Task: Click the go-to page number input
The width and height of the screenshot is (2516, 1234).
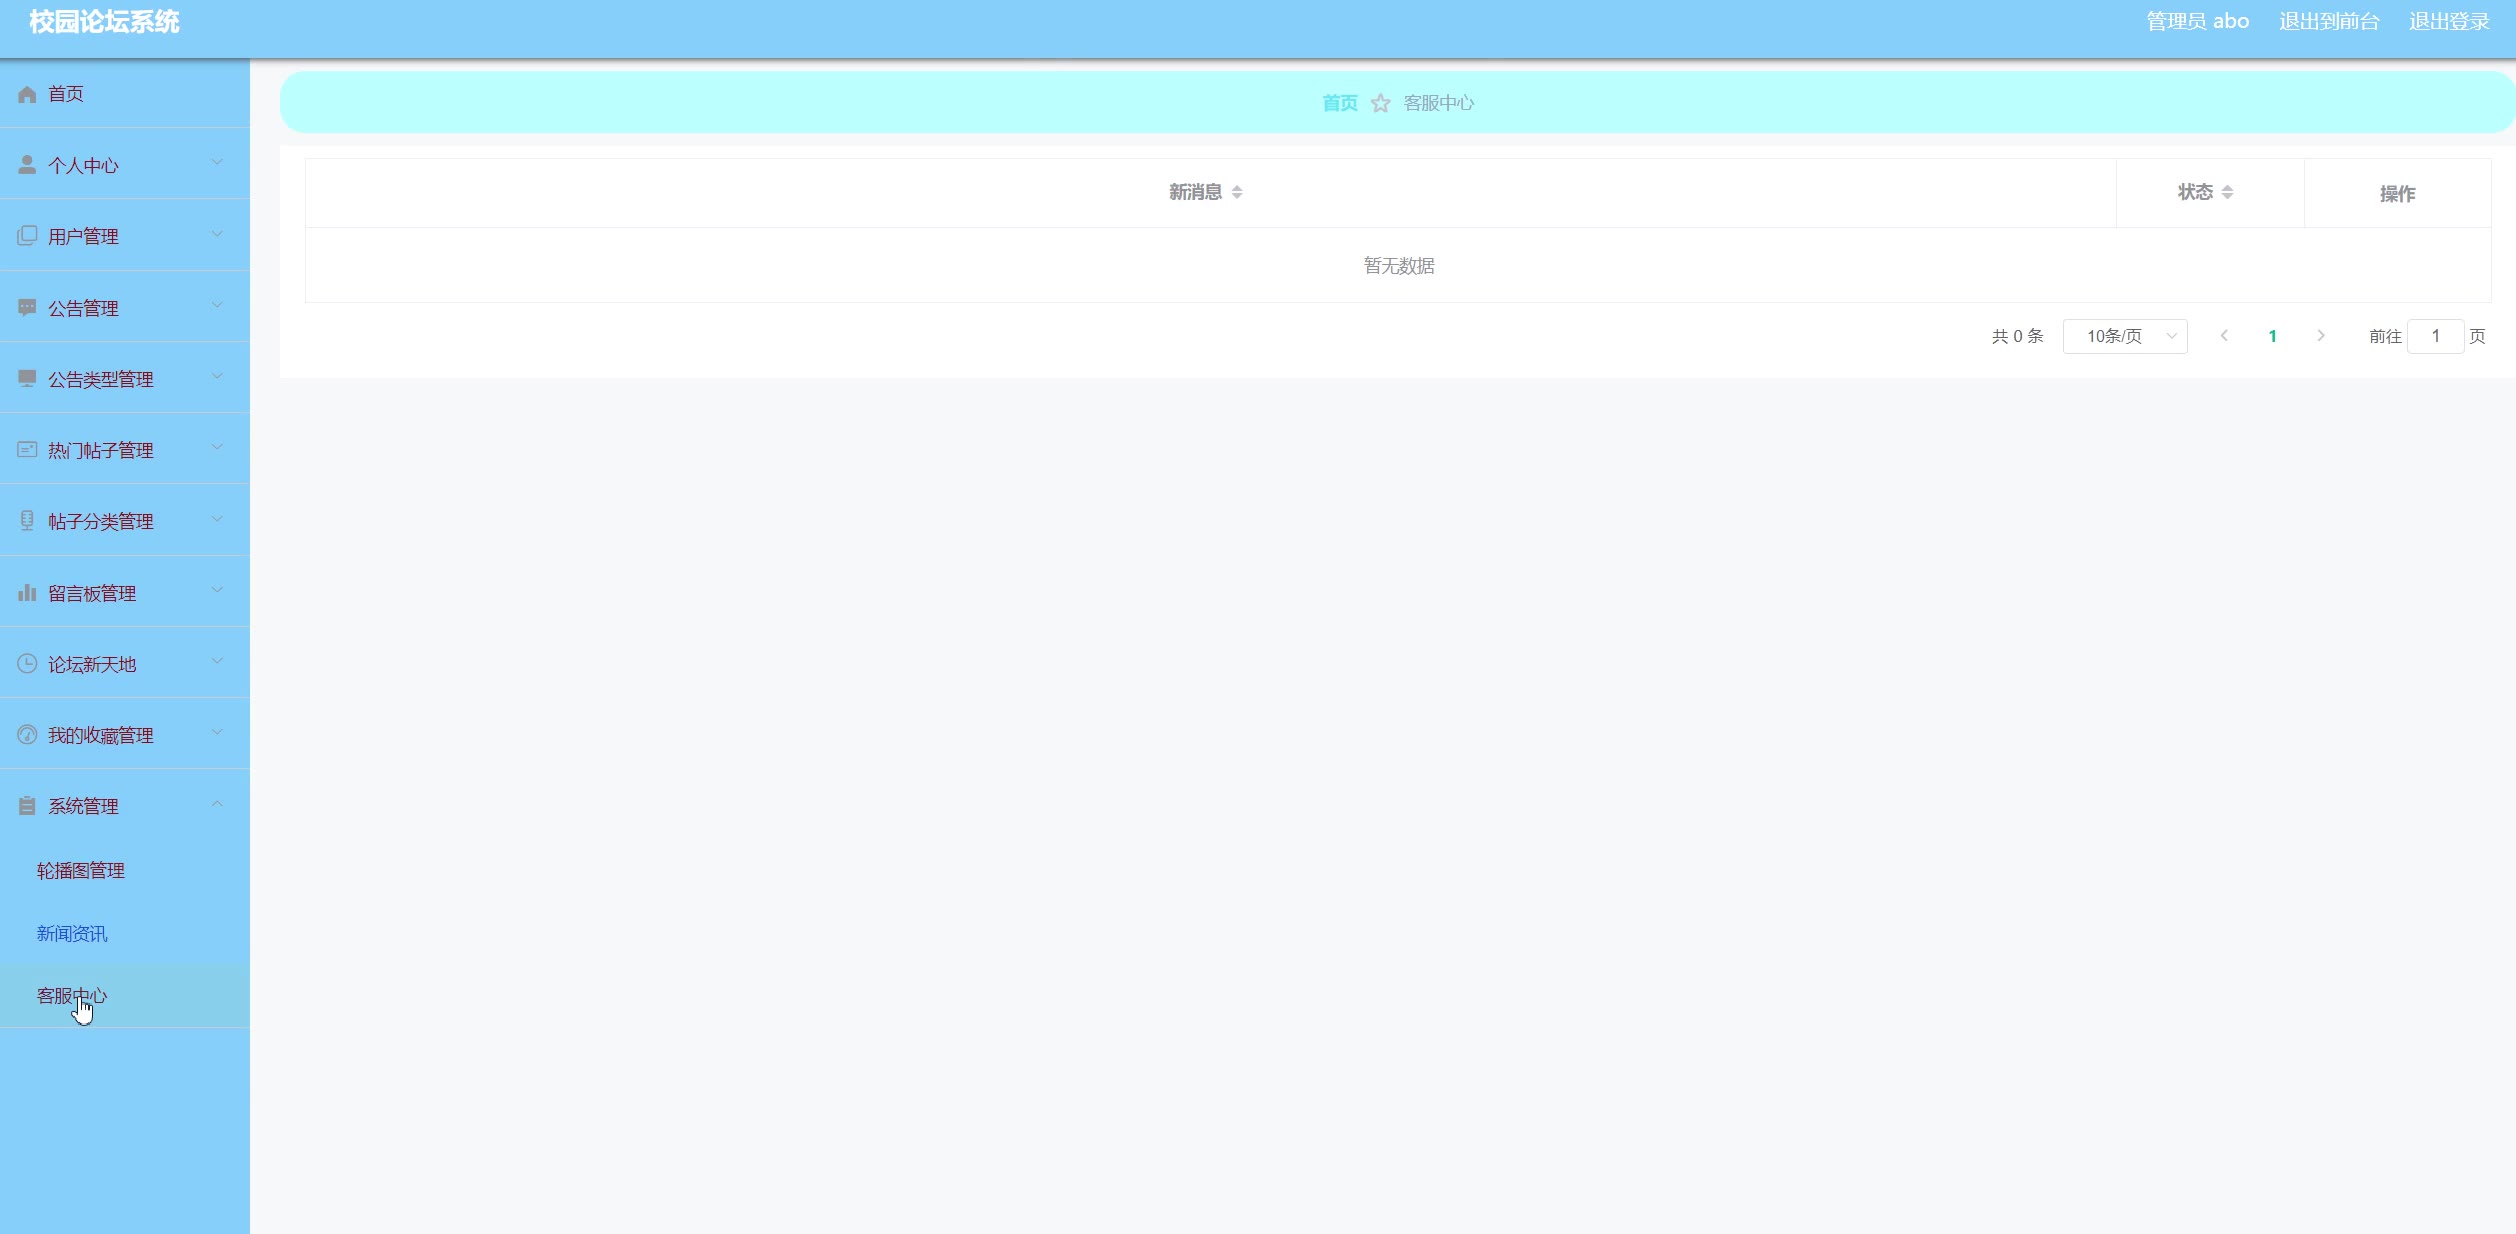Action: [x=2435, y=336]
